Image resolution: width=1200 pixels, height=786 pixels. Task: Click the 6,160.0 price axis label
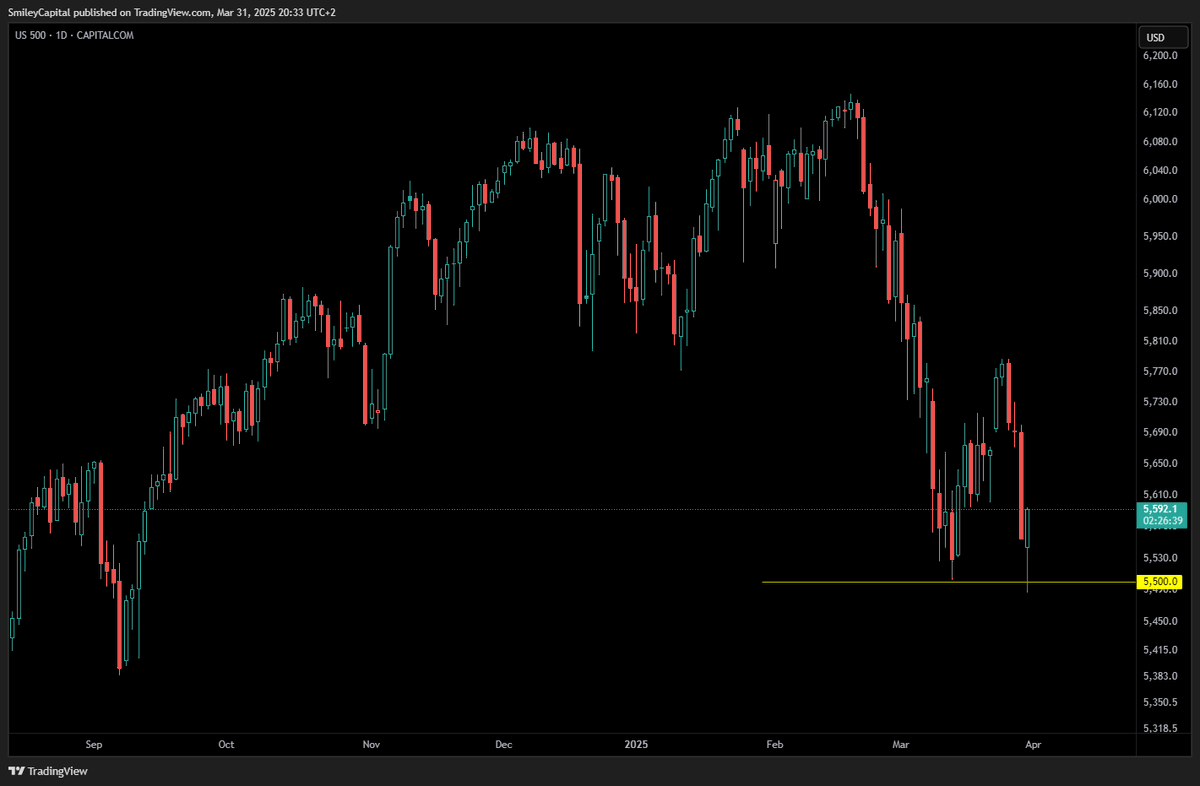[1160, 84]
